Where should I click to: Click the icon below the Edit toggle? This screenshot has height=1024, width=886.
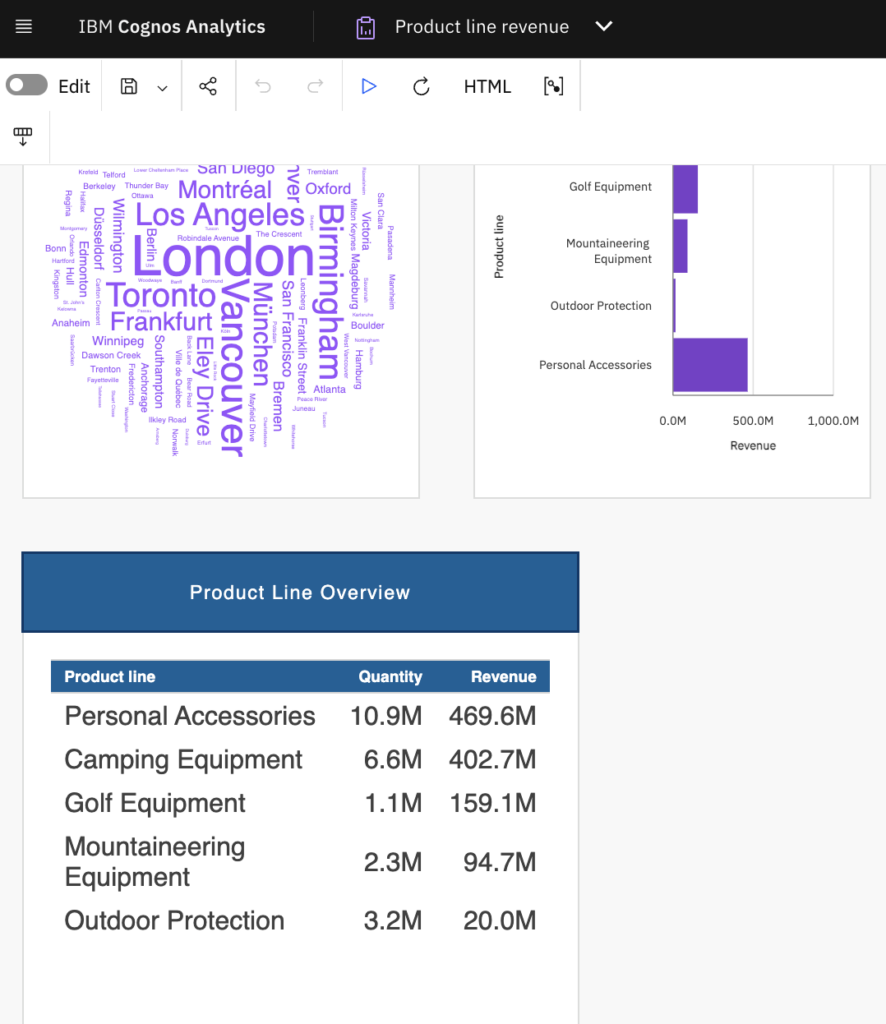coord(23,137)
